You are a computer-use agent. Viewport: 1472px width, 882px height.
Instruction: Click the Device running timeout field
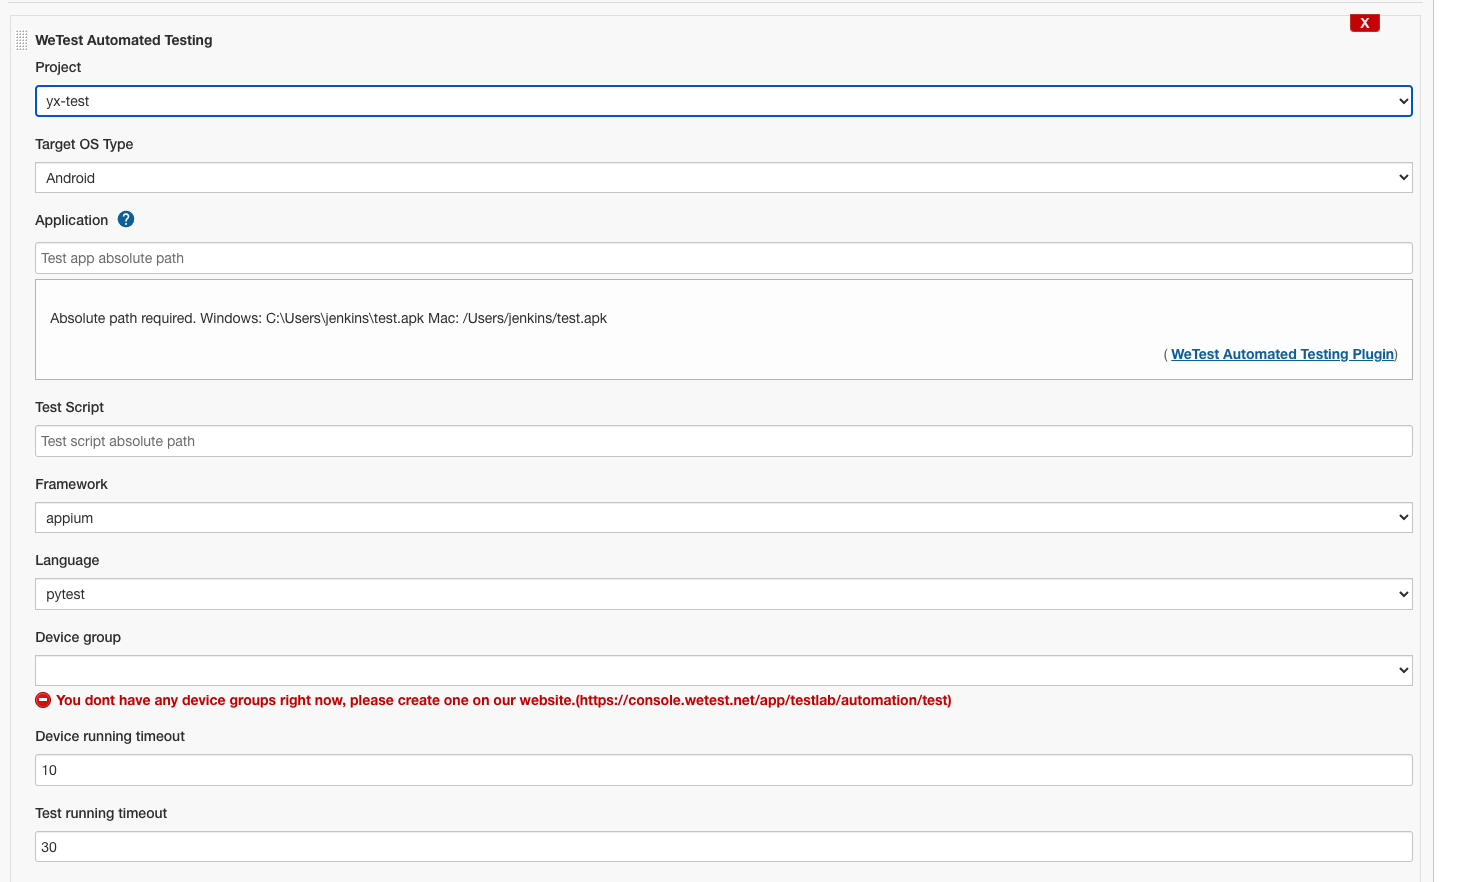tap(723, 770)
